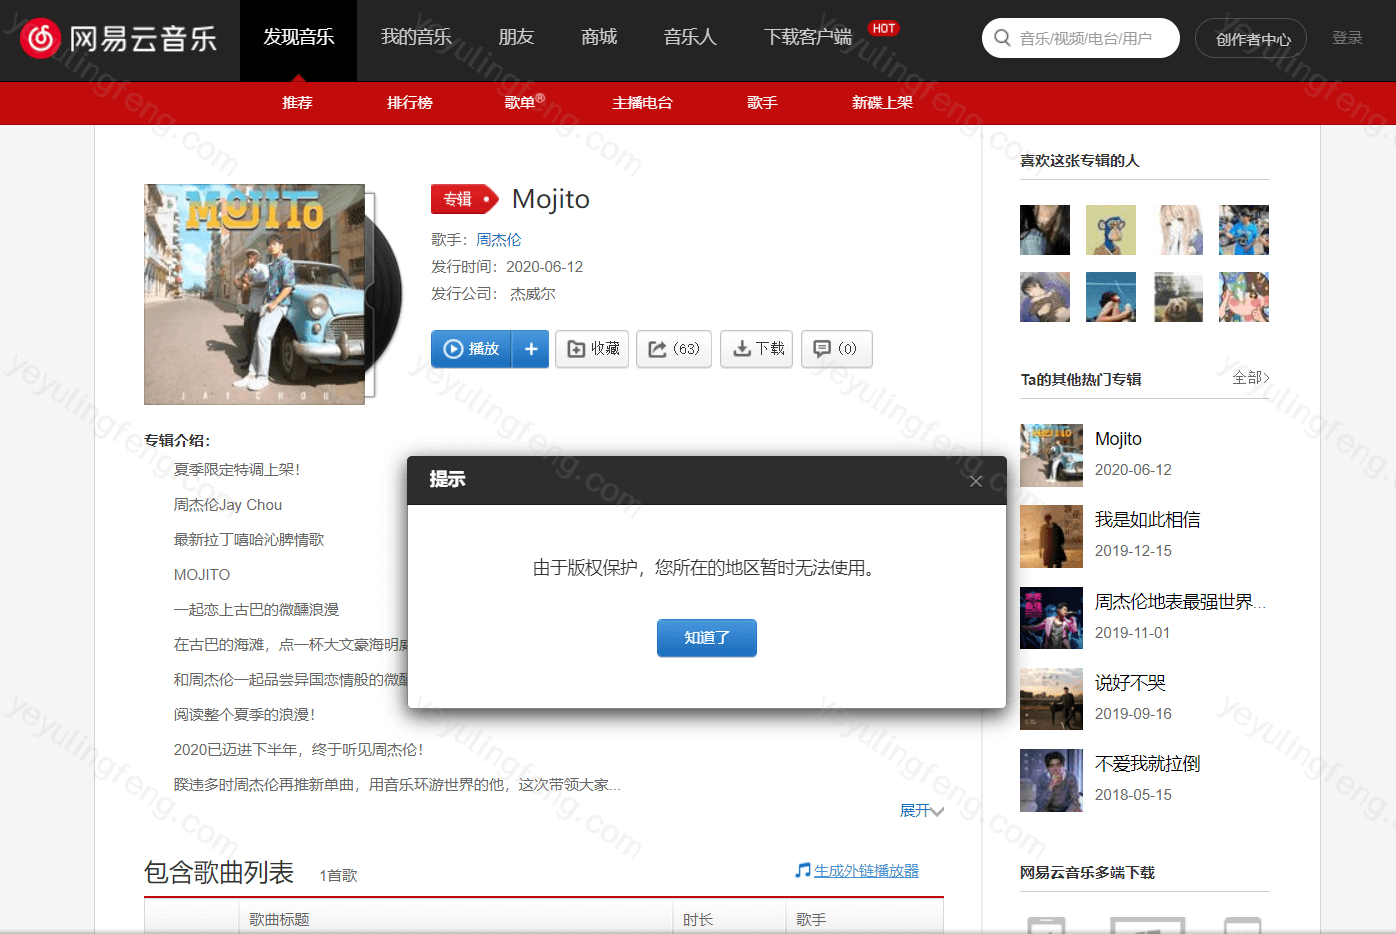Open 创作者中心
Screen dimensions: 1396x934
click(1251, 39)
